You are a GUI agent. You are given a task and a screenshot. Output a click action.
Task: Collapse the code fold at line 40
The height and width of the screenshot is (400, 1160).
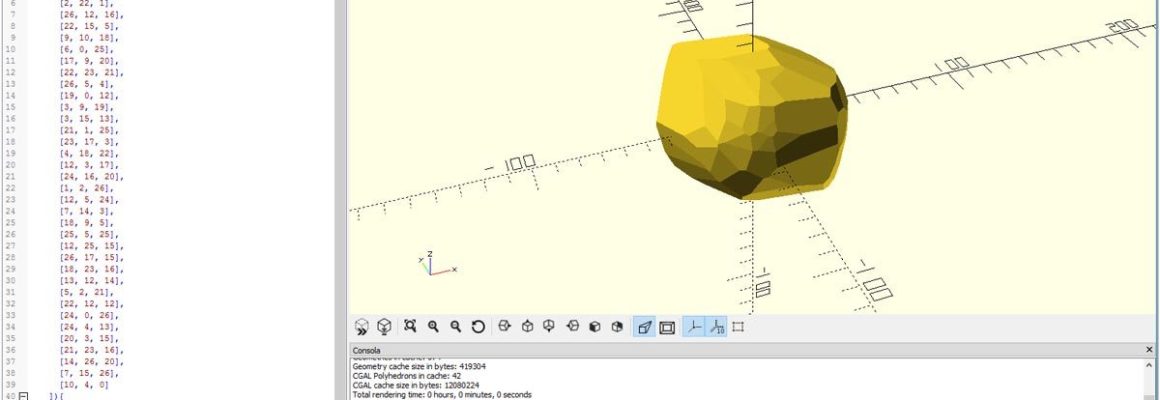click(23, 396)
